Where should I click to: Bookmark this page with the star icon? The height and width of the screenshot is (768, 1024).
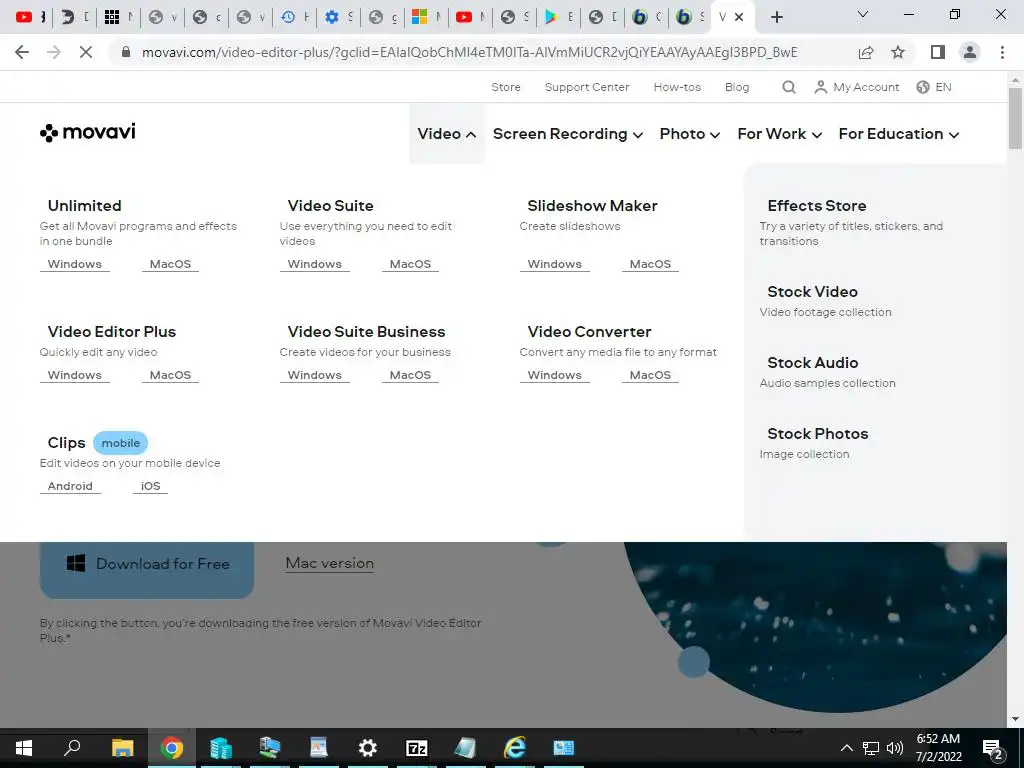pos(898,52)
